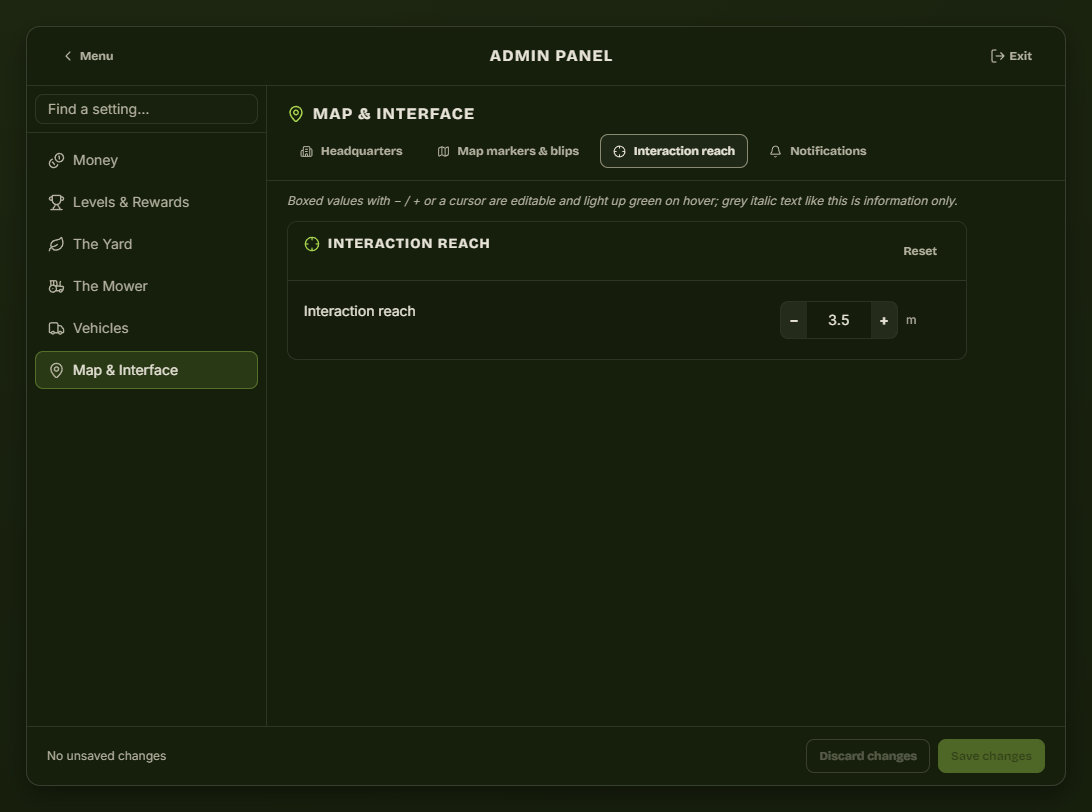Click the map icon on Map markers & blips tab
Viewport: 1092px width, 812px height.
point(443,151)
